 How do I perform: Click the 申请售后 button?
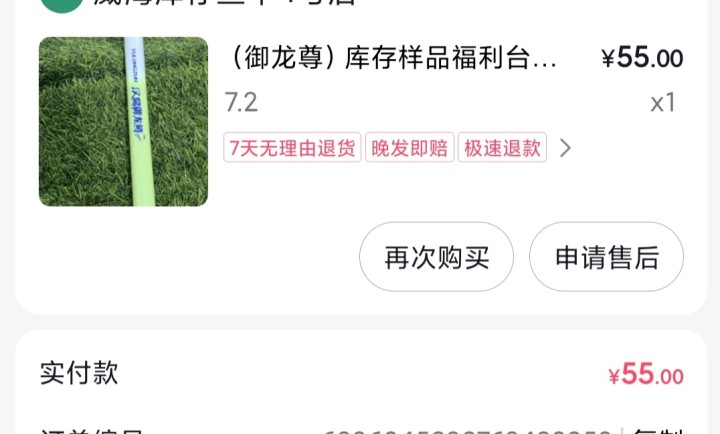(x=606, y=257)
